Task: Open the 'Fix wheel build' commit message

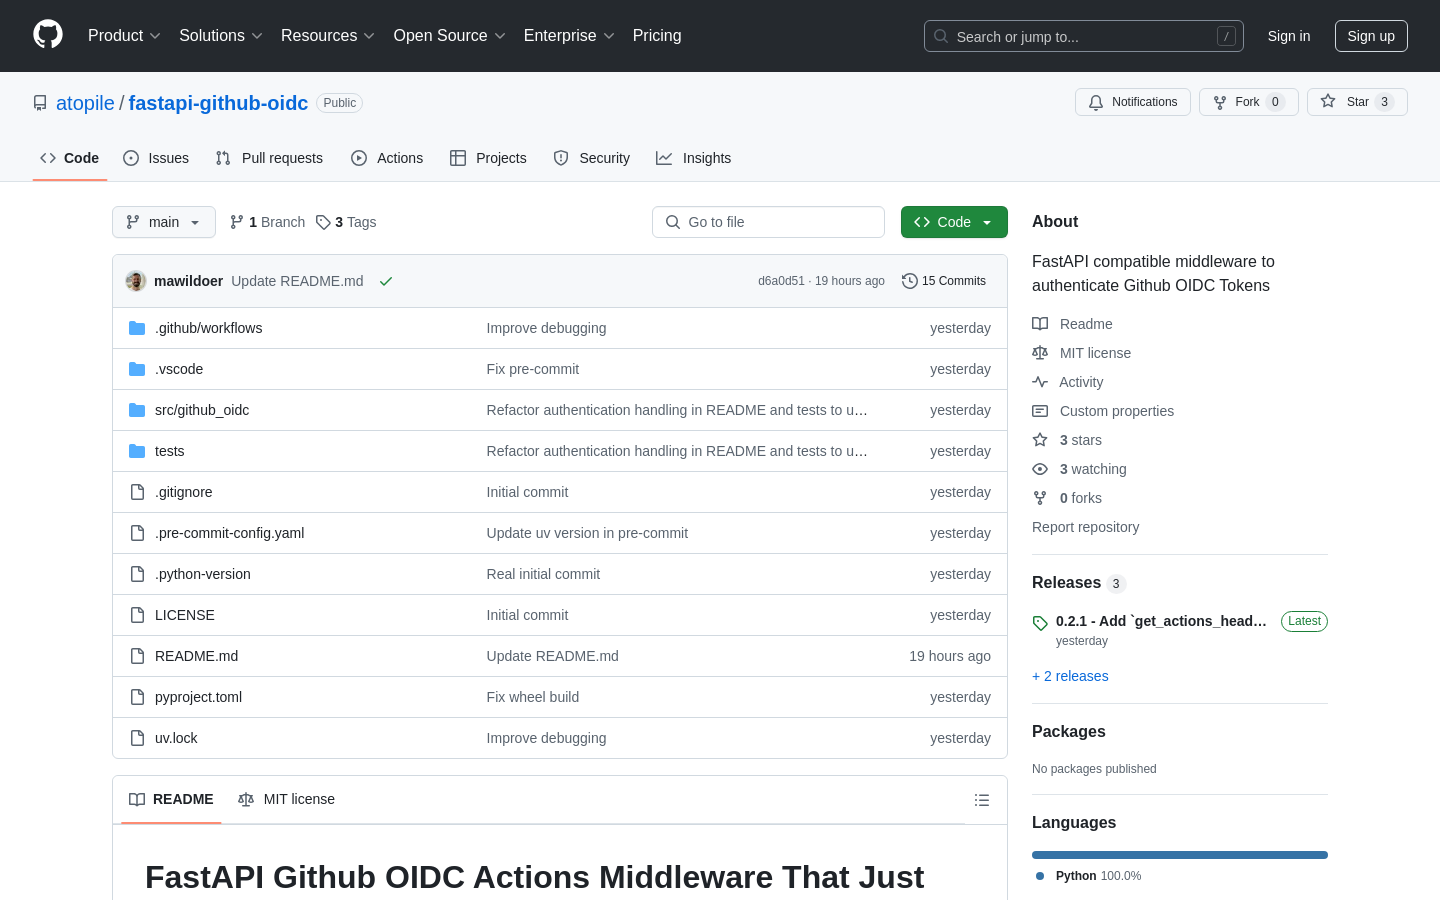Action: 533,697
